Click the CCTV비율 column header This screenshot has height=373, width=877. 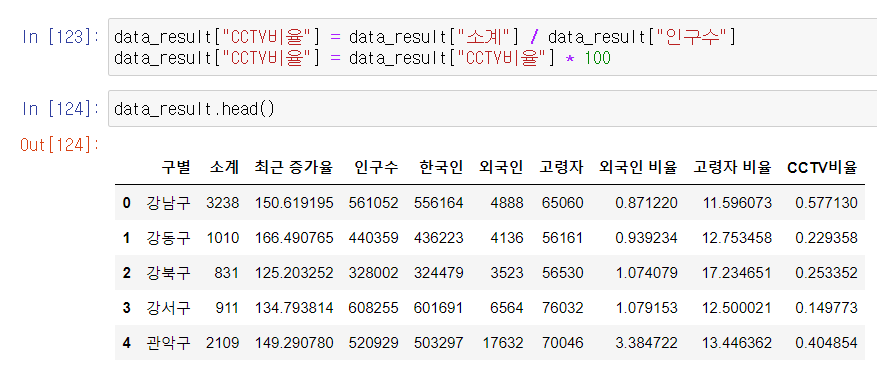click(x=822, y=167)
